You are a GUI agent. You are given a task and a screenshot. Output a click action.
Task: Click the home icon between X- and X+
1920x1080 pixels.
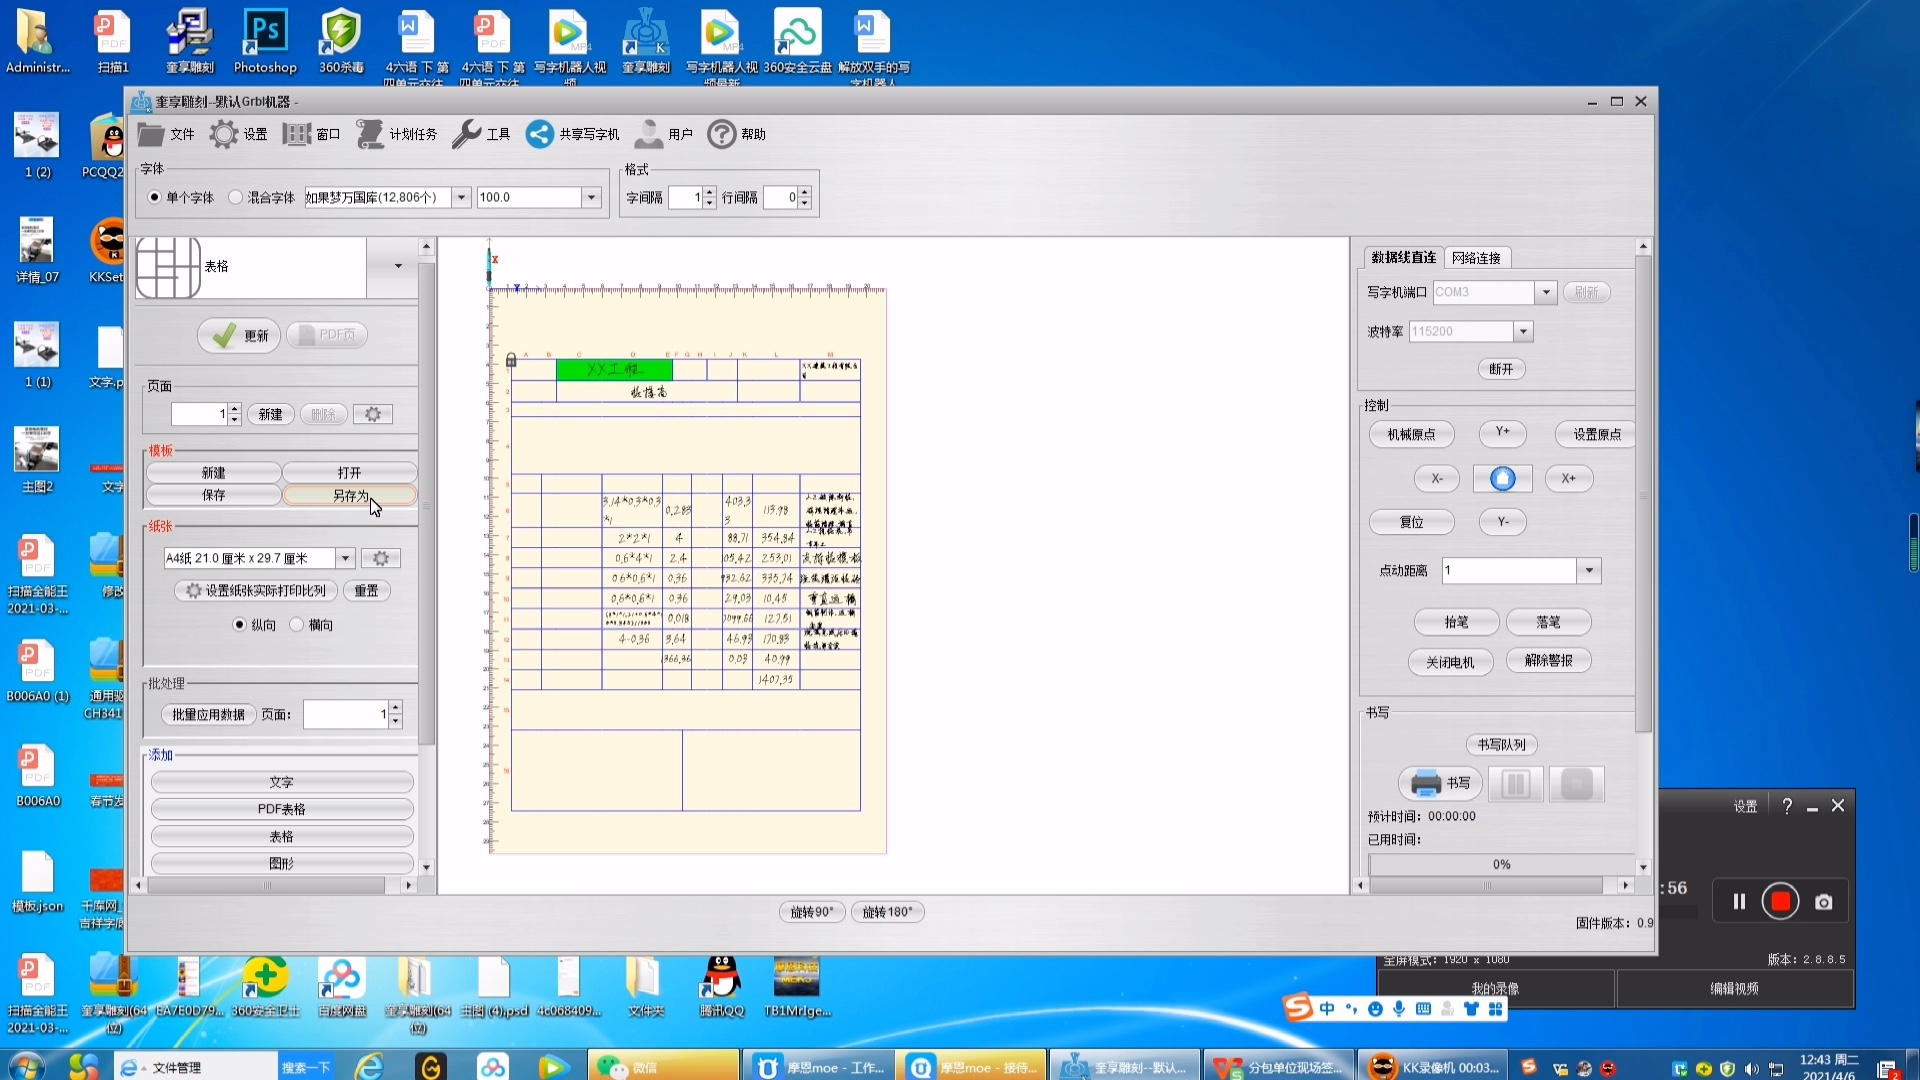(1502, 479)
